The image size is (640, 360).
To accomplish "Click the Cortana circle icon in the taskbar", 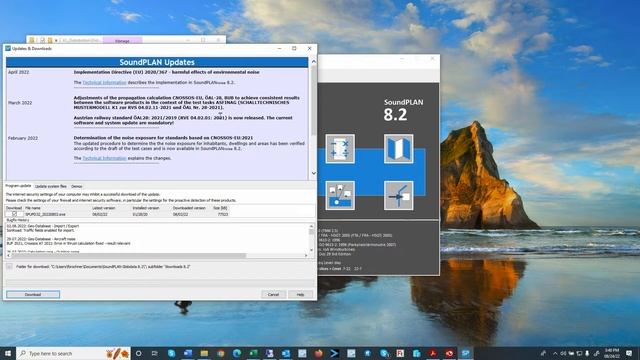I will point(138,353).
